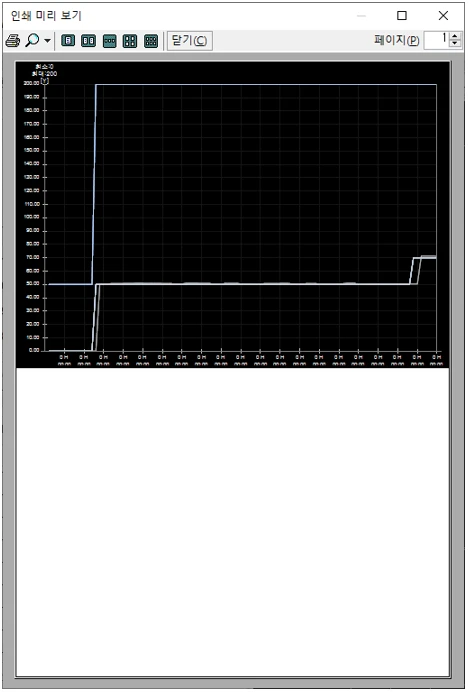
Task: Click the 200.00 y-axis label
Action: 32,83
